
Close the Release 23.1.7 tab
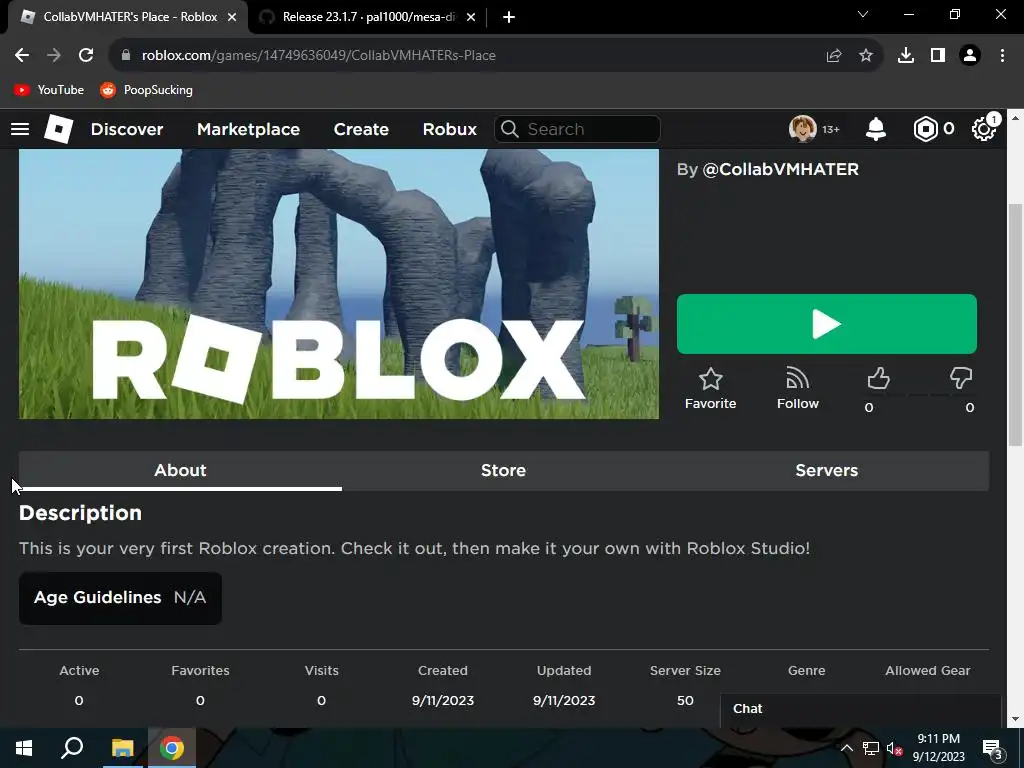click(x=471, y=17)
